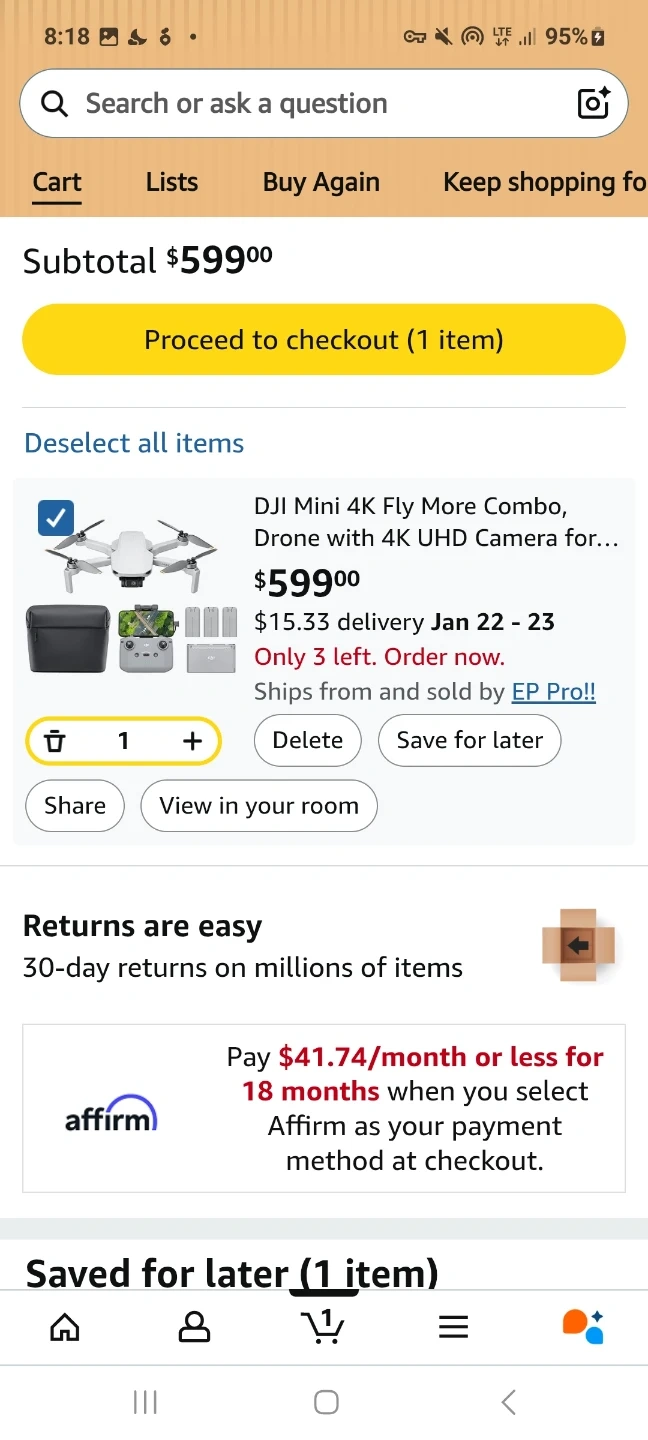The height and width of the screenshot is (1440, 648).
Task: Tap the Delete button
Action: click(307, 740)
